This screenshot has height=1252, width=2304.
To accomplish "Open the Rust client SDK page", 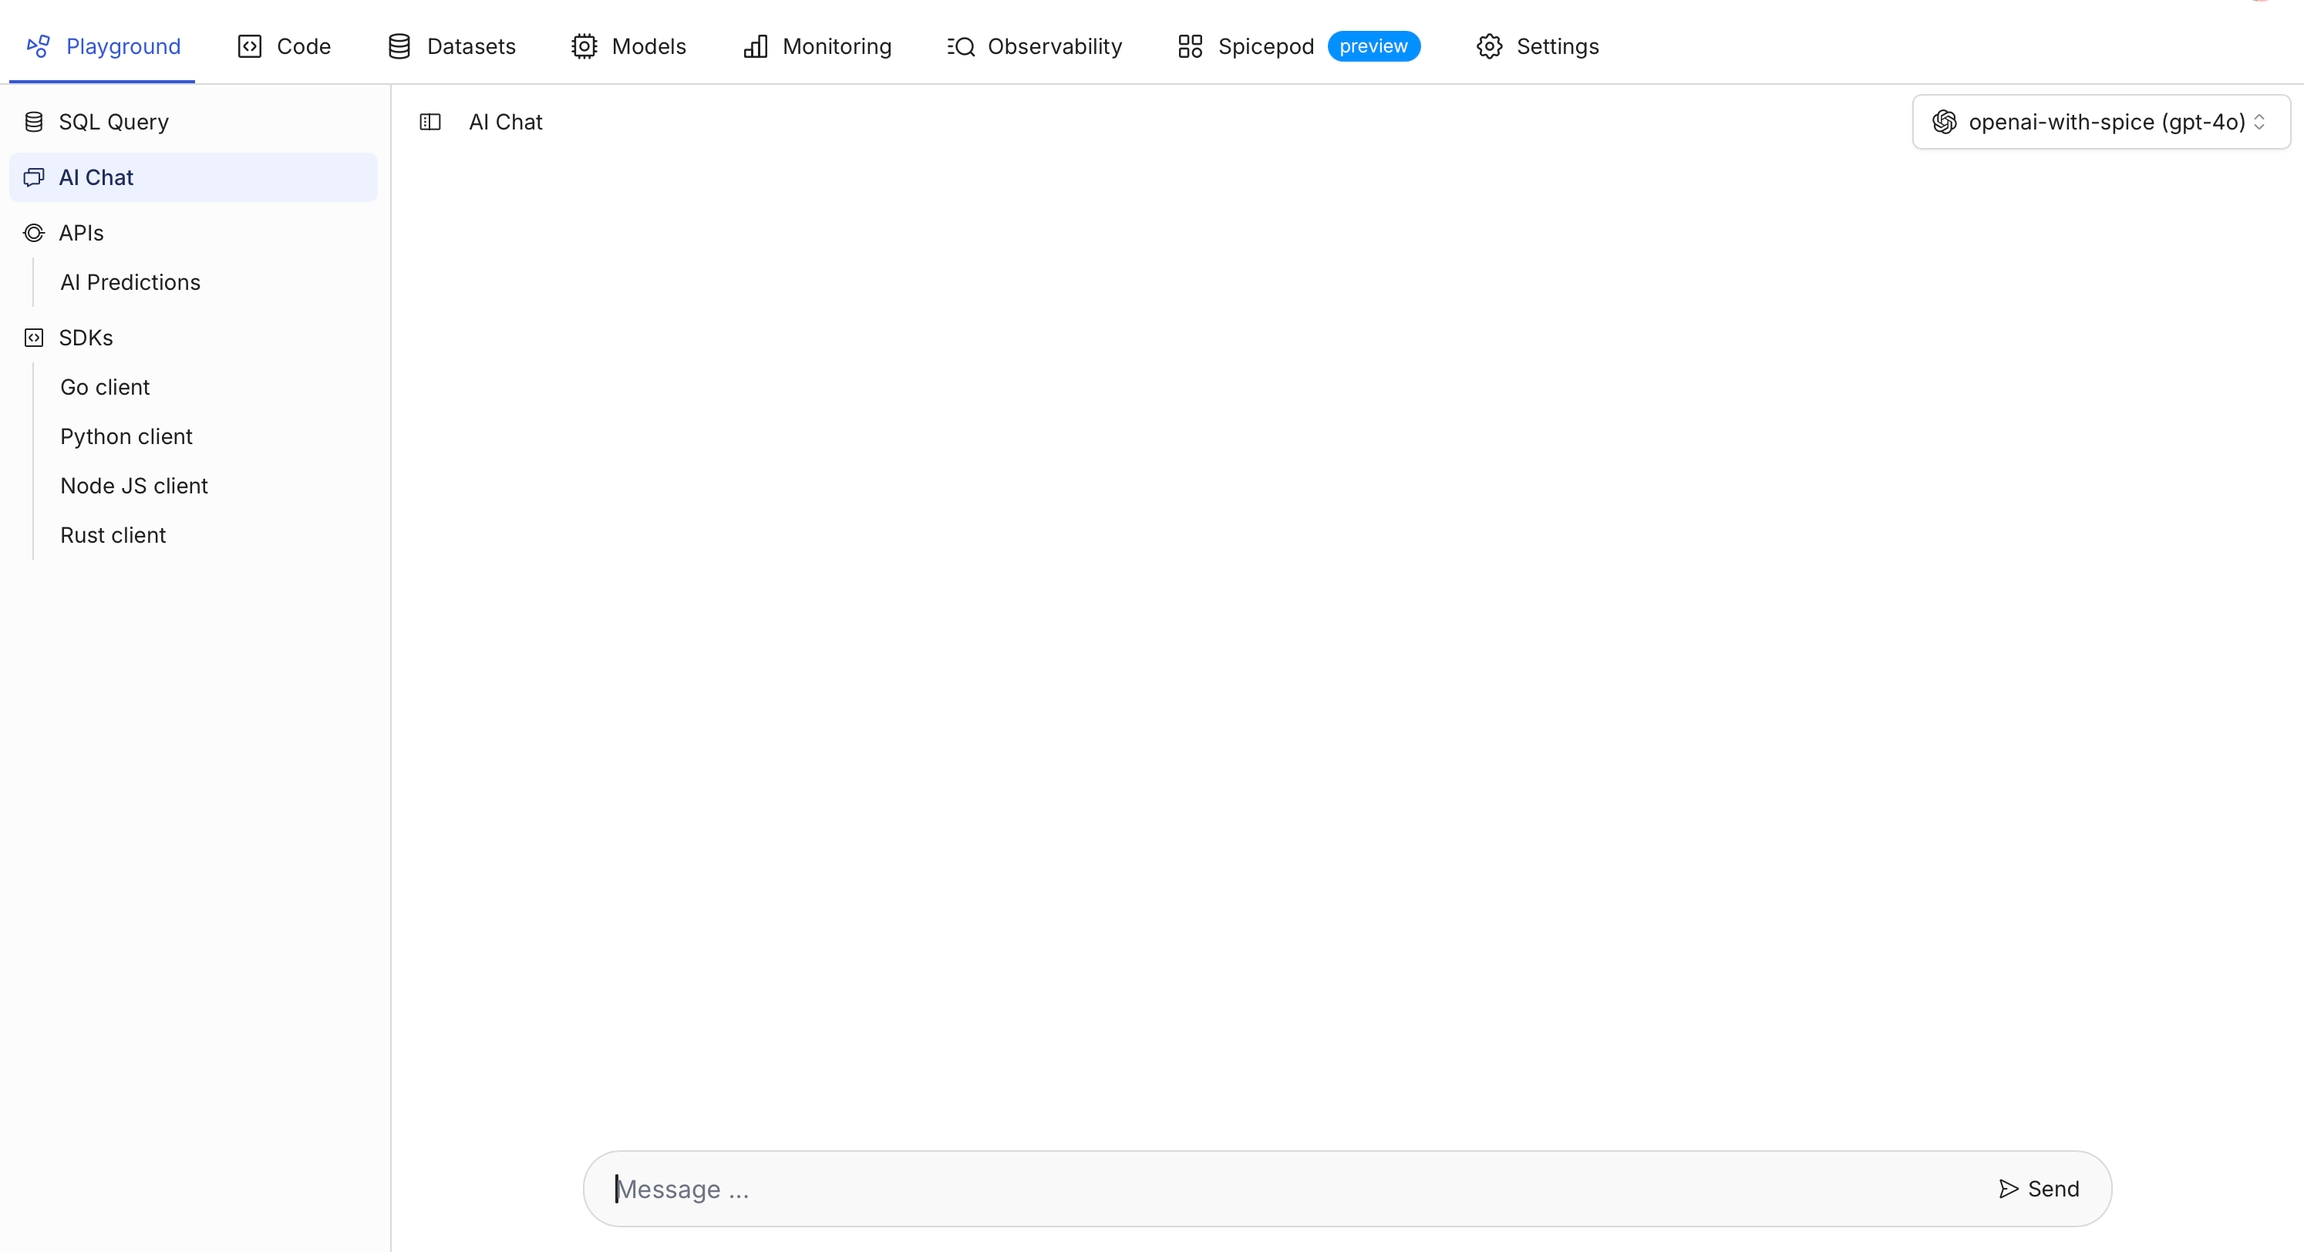I will click(x=113, y=535).
